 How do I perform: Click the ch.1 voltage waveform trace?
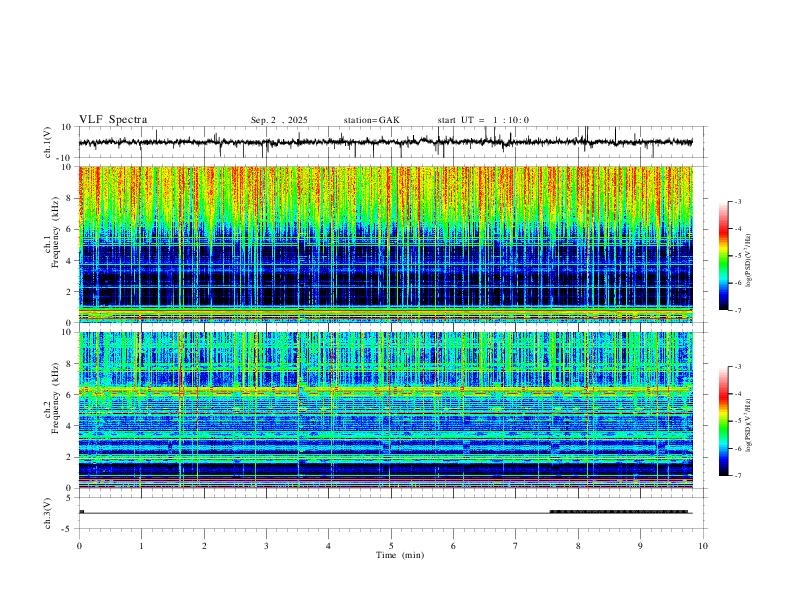(x=386, y=142)
